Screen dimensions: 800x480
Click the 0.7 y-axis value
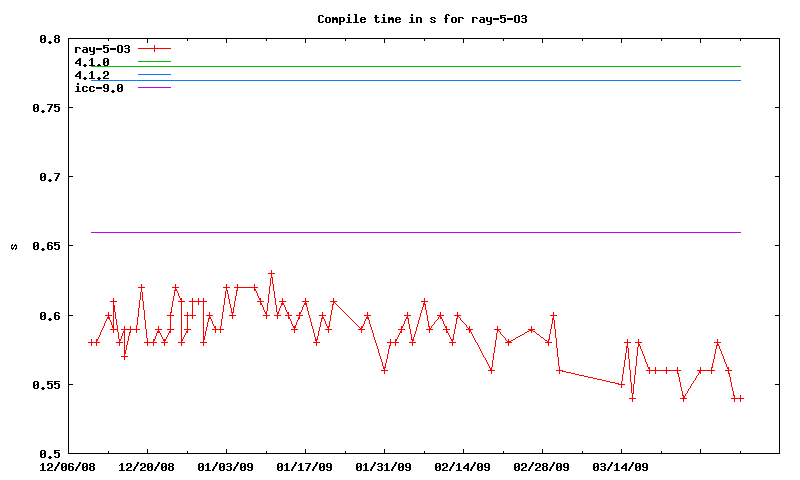point(49,177)
